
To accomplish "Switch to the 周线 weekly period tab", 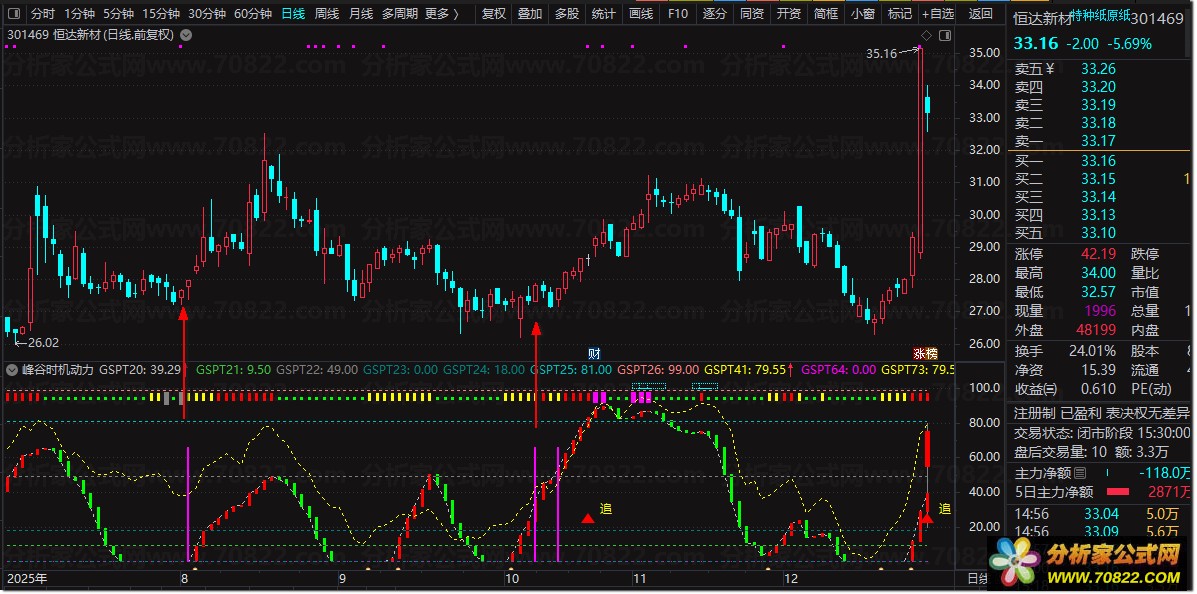I will click(327, 14).
